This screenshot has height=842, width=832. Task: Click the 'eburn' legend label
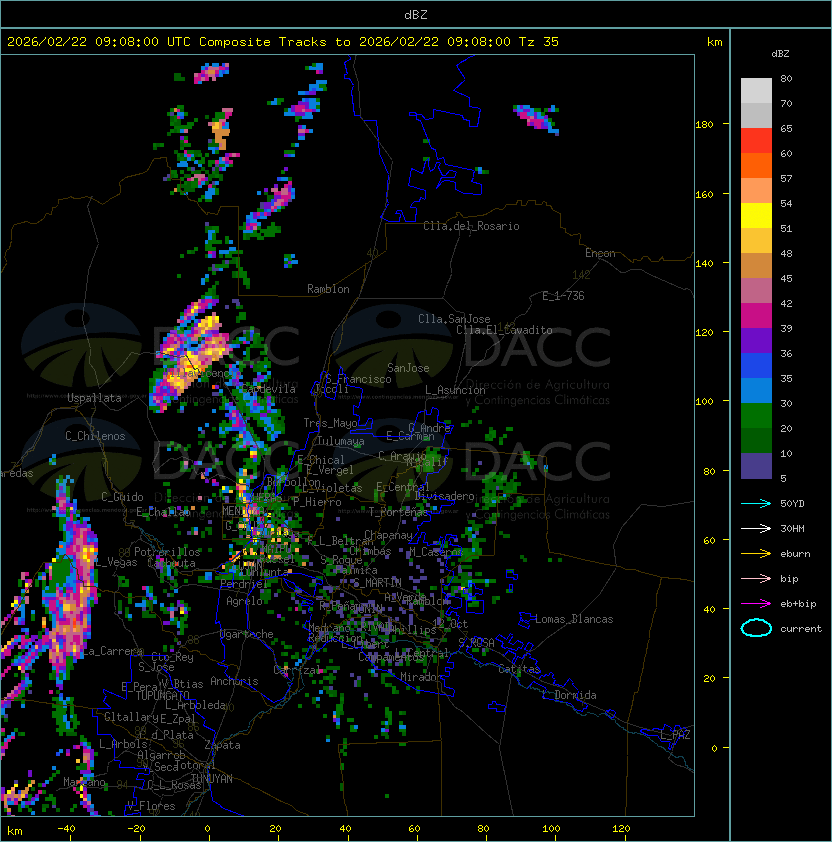click(795, 554)
